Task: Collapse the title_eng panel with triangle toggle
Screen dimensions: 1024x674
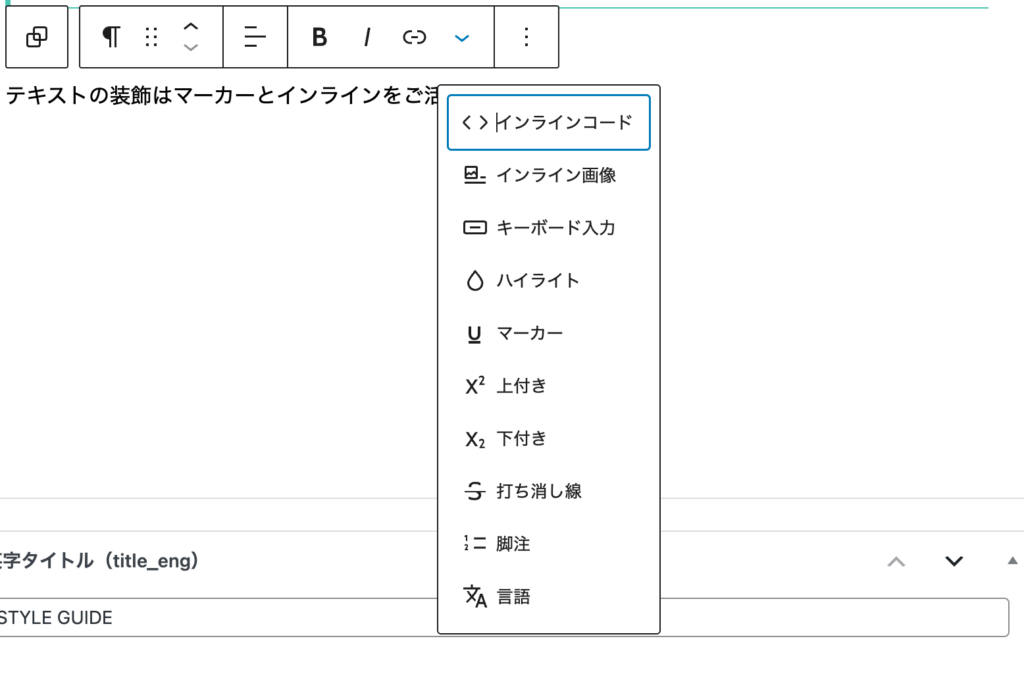Action: pos(1012,560)
